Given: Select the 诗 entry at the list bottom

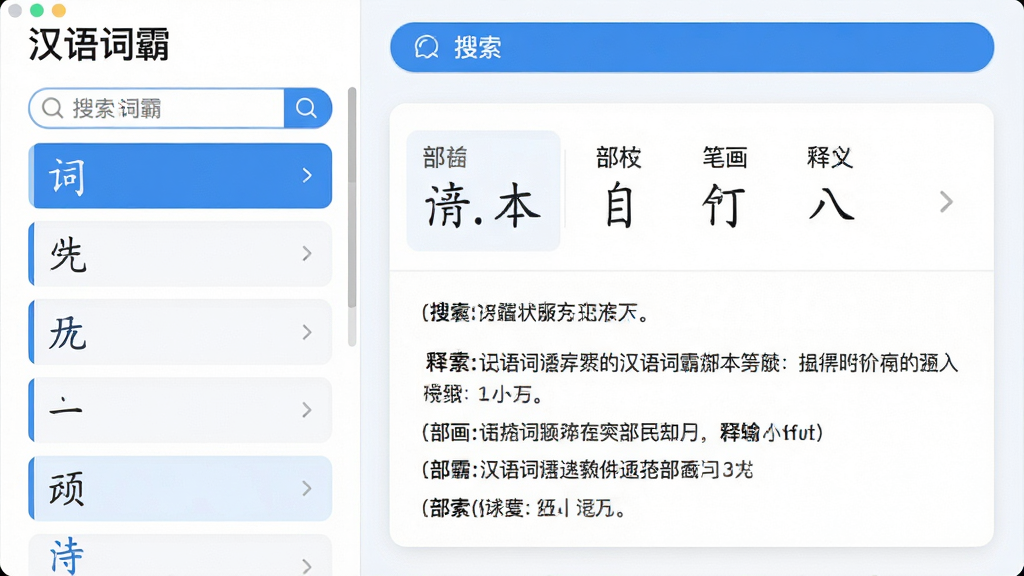Looking at the screenshot, I should tap(180, 556).
